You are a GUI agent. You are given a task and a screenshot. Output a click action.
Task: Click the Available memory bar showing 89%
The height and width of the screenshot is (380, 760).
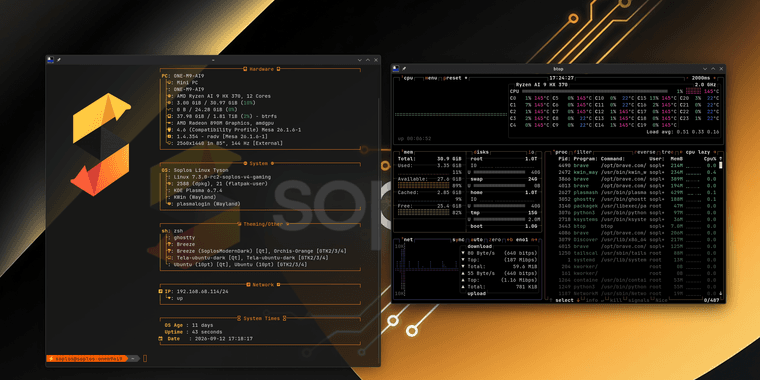[x=423, y=186]
